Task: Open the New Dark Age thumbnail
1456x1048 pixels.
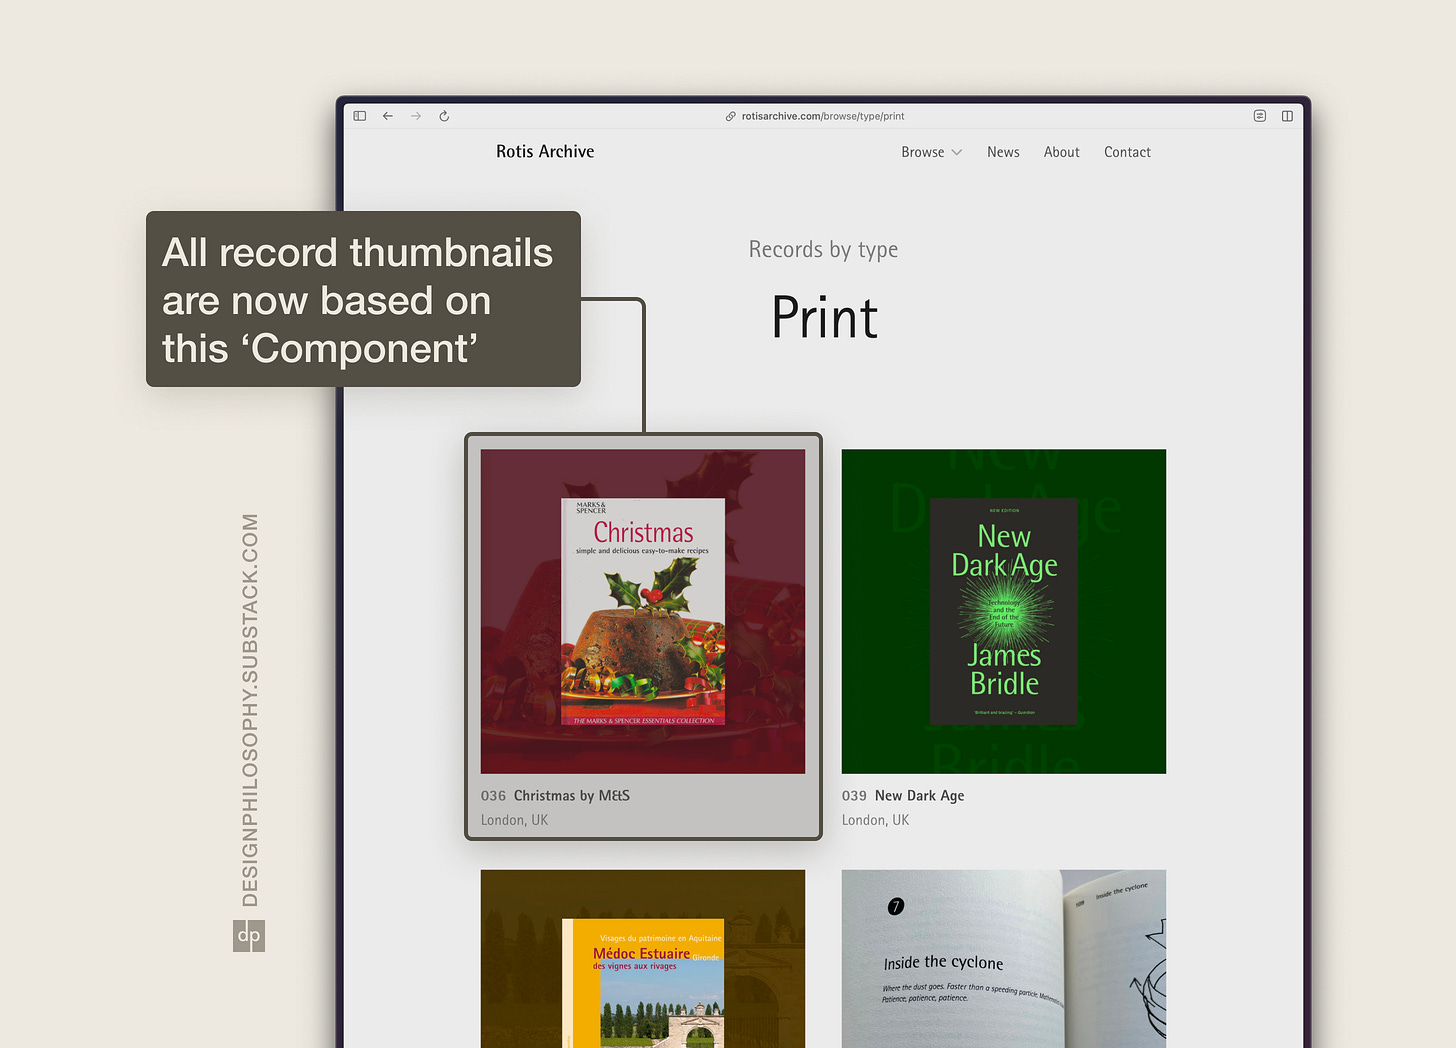Action: tap(1004, 611)
